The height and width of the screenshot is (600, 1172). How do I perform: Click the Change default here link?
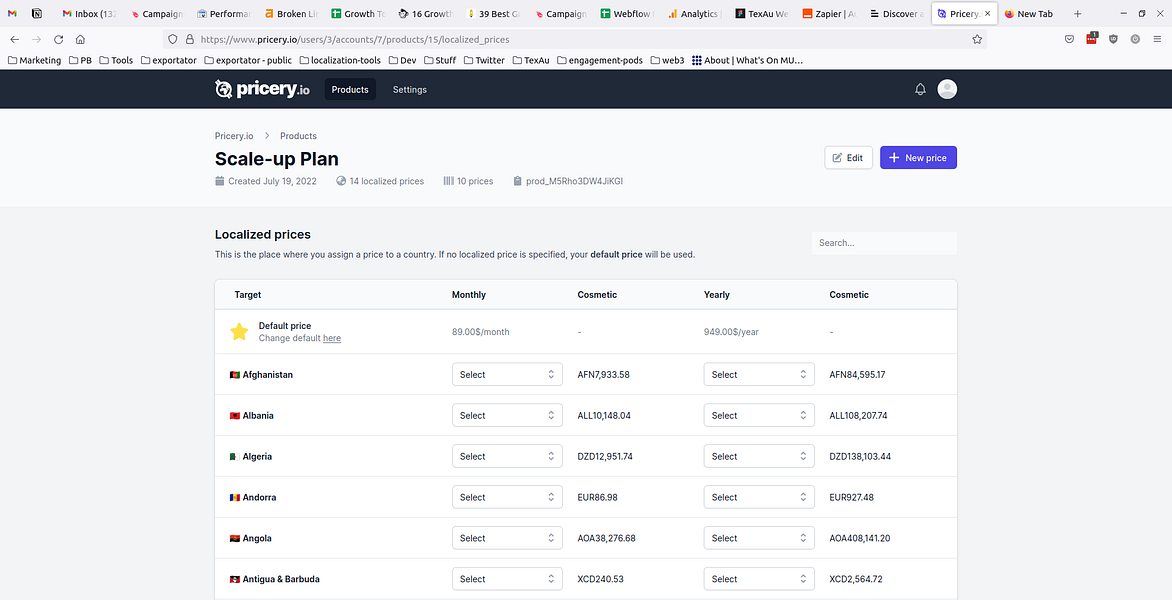(x=332, y=338)
